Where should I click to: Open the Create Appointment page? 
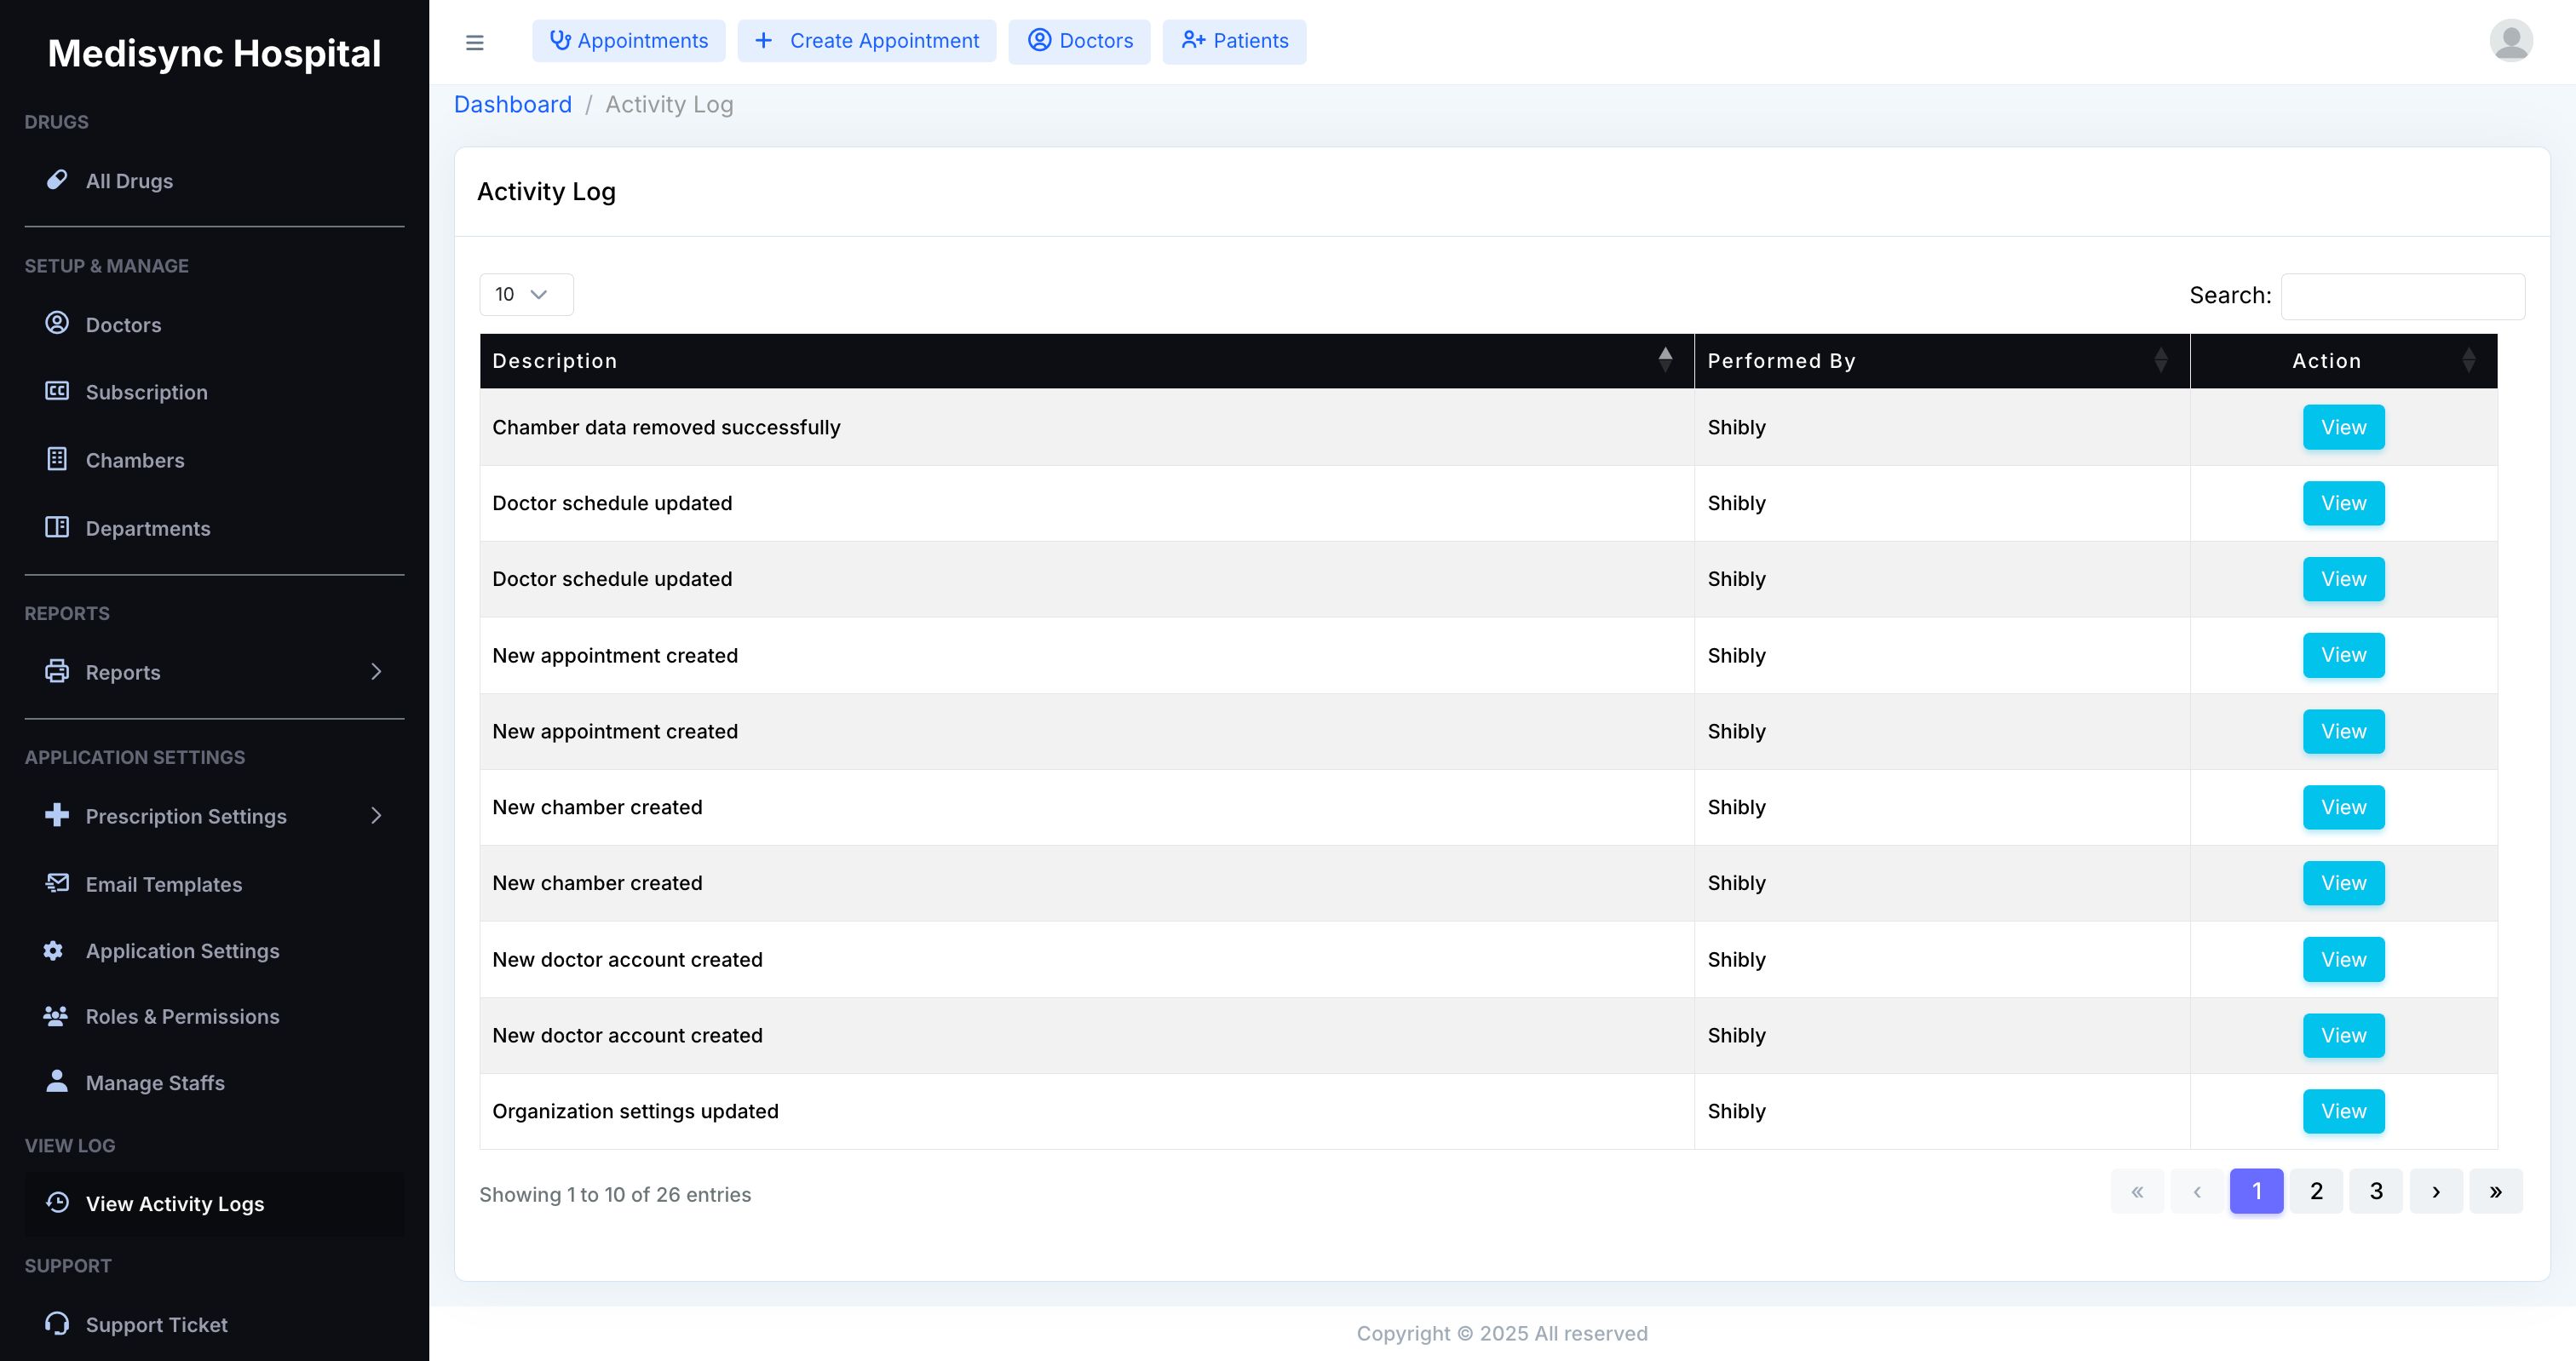point(867,41)
